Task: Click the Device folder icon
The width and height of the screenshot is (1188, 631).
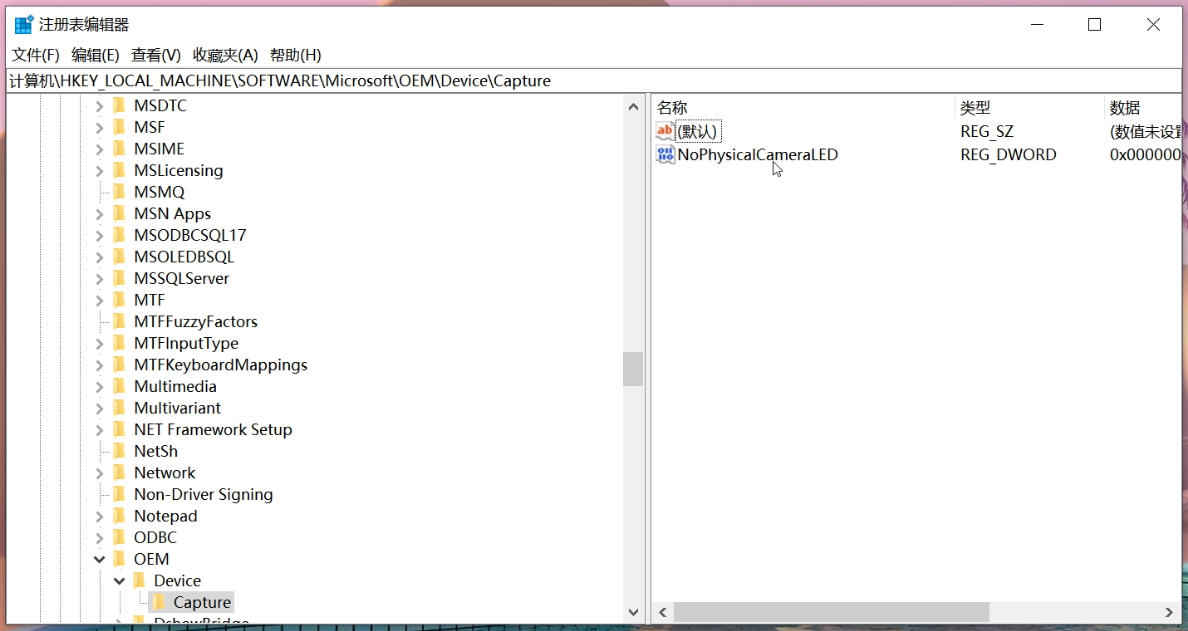Action: pos(139,580)
